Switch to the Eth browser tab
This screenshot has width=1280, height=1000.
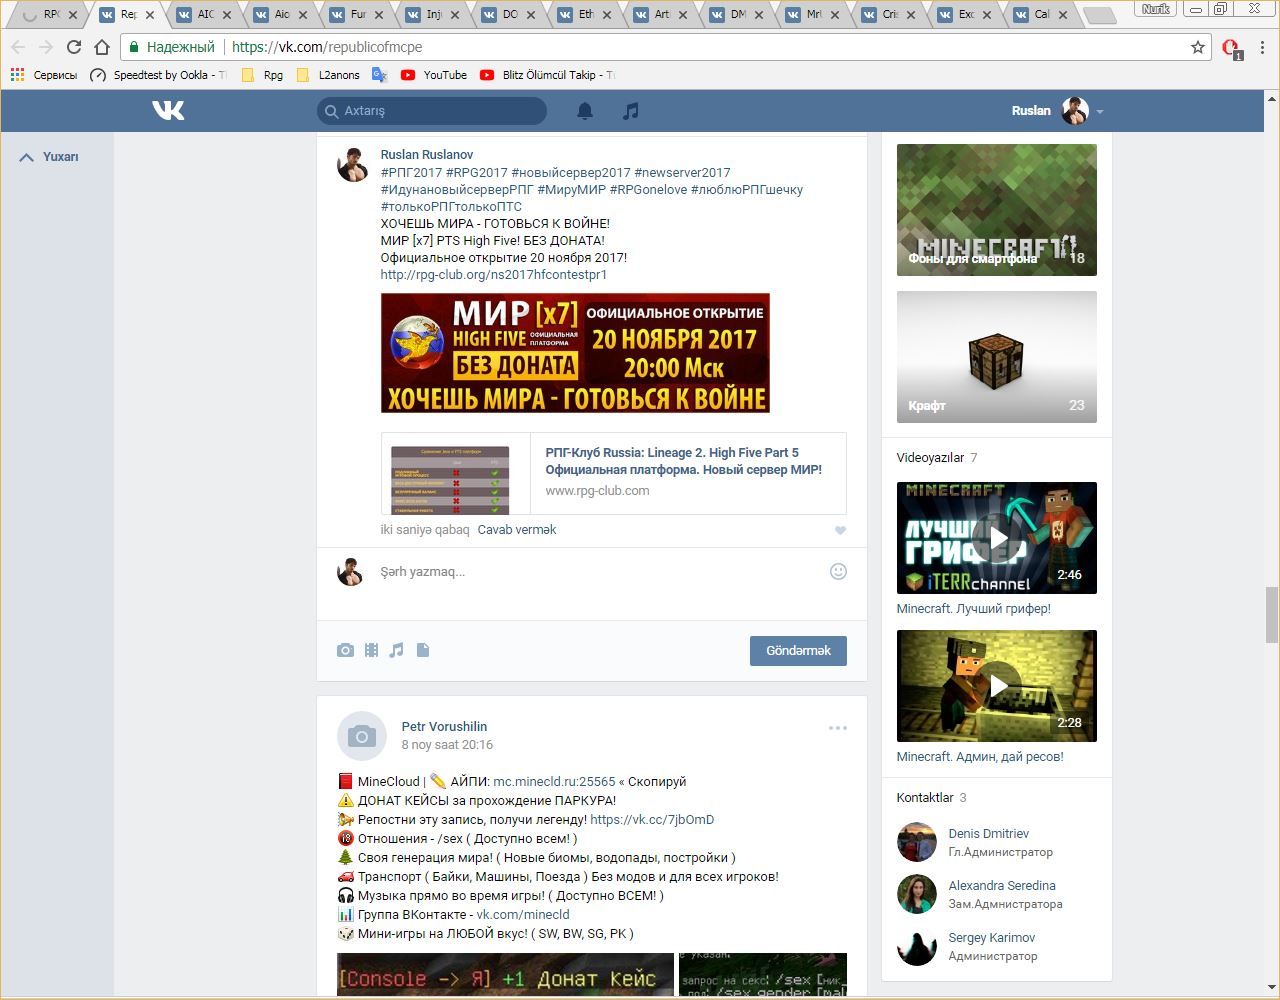click(585, 15)
